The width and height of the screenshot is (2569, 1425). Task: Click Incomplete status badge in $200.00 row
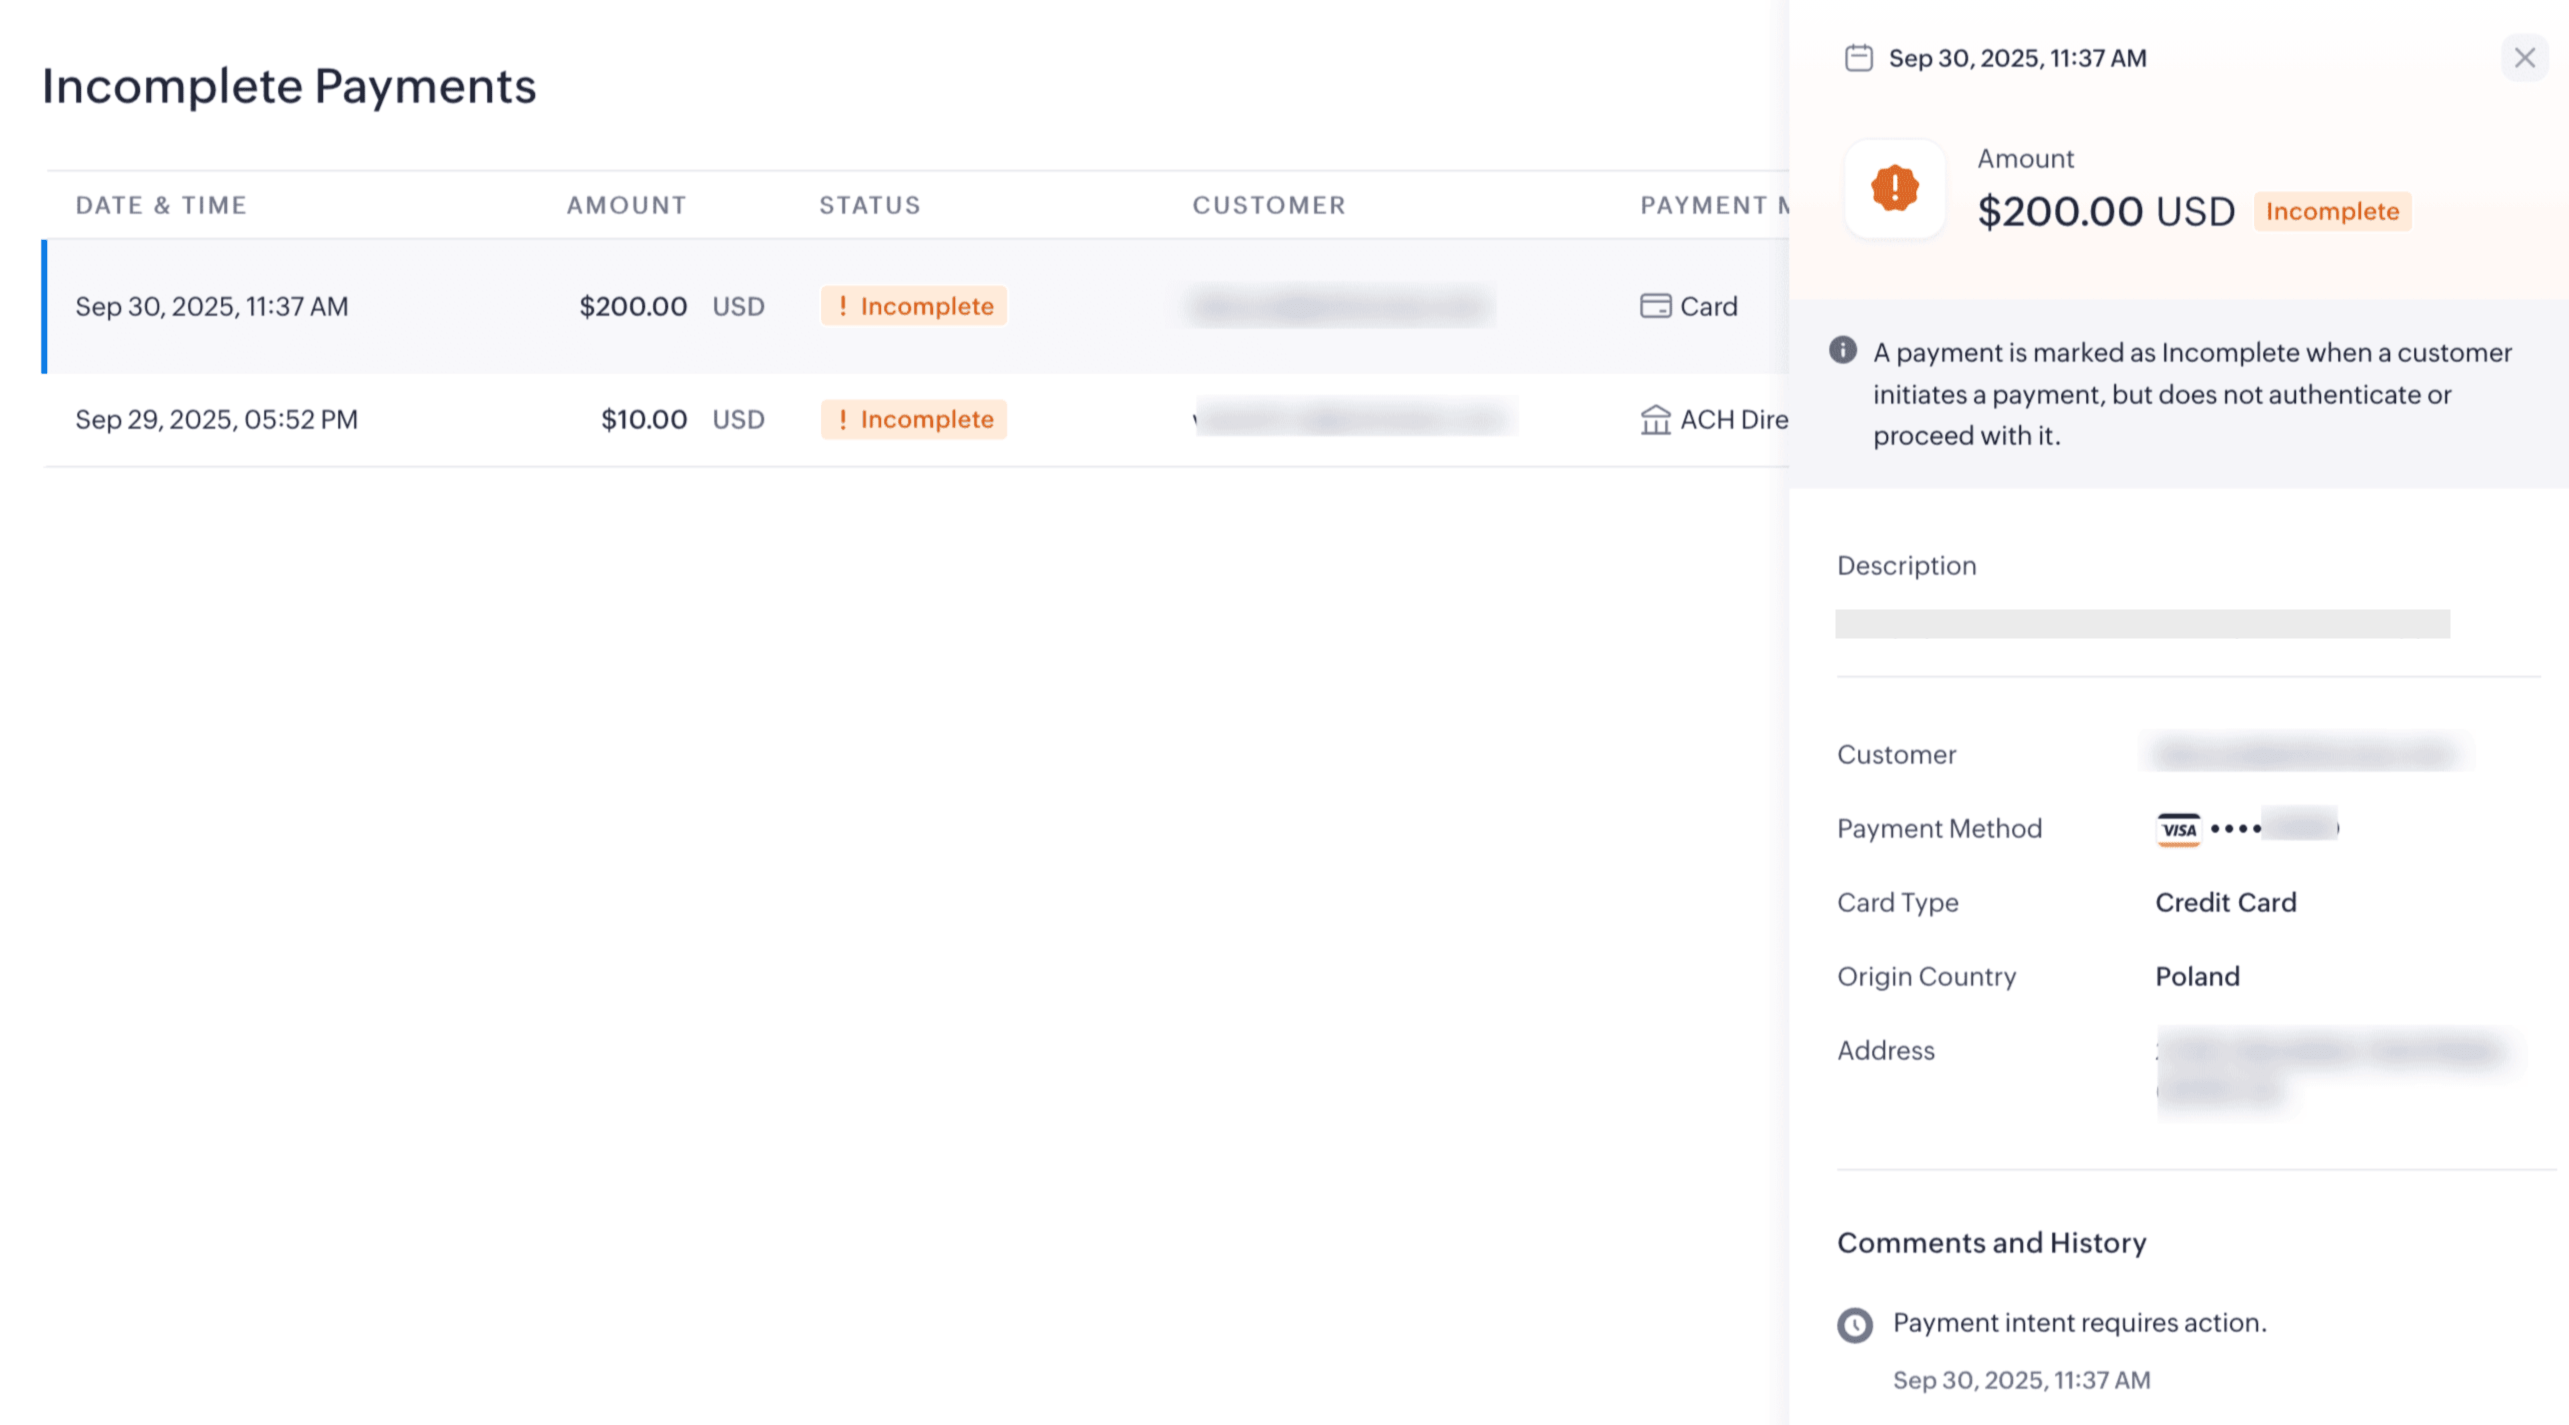pyautogui.click(x=913, y=306)
